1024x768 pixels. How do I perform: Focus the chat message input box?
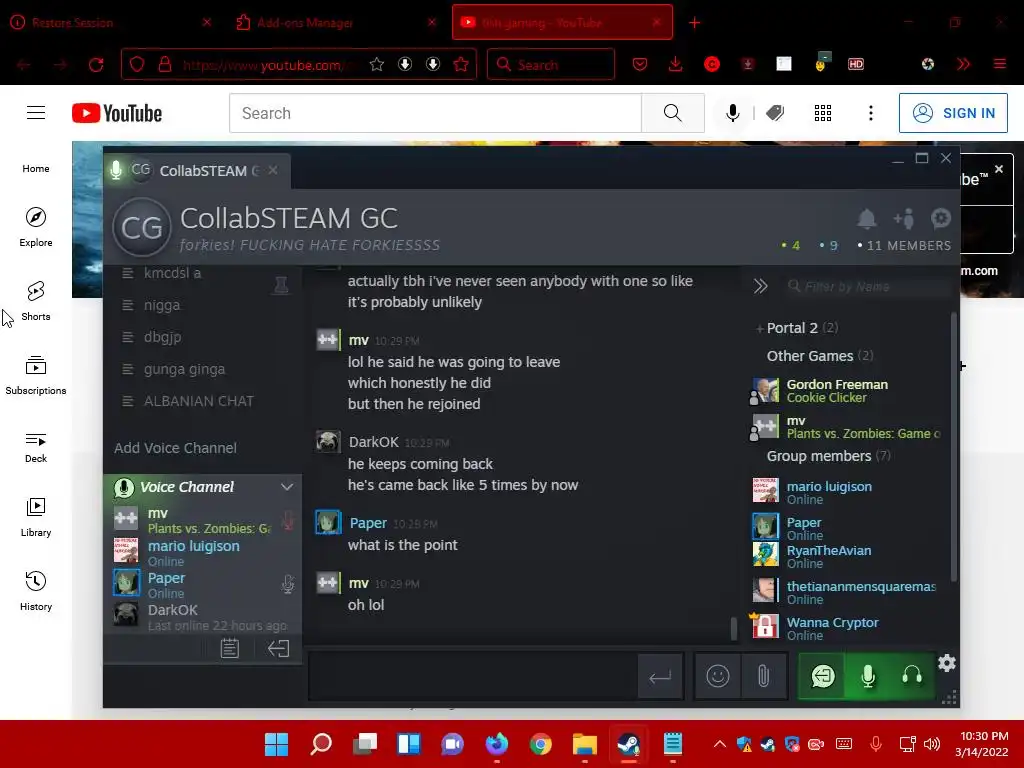coord(473,677)
